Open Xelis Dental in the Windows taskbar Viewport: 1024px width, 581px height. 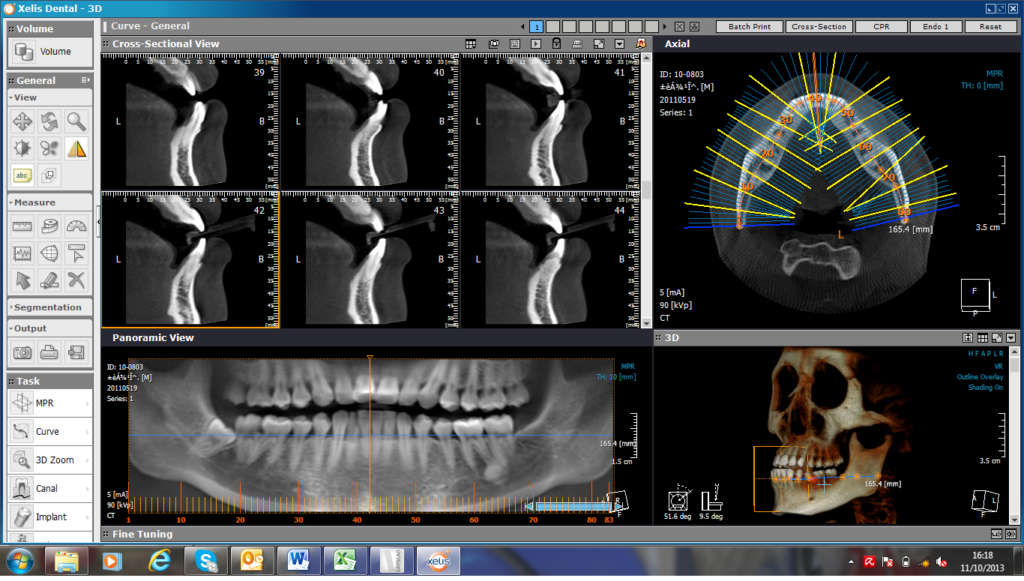pos(432,560)
